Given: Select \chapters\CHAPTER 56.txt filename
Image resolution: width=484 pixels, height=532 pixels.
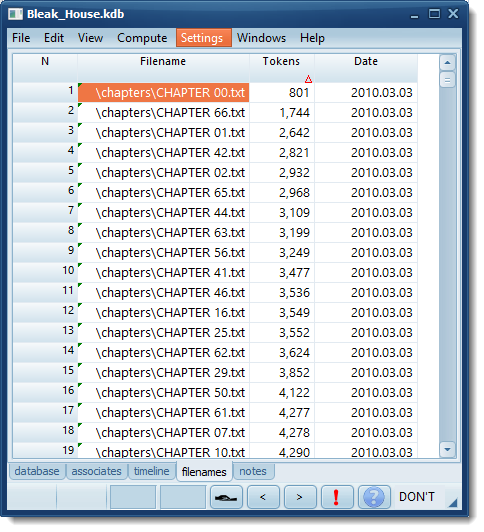Looking at the screenshot, I should [x=163, y=253].
